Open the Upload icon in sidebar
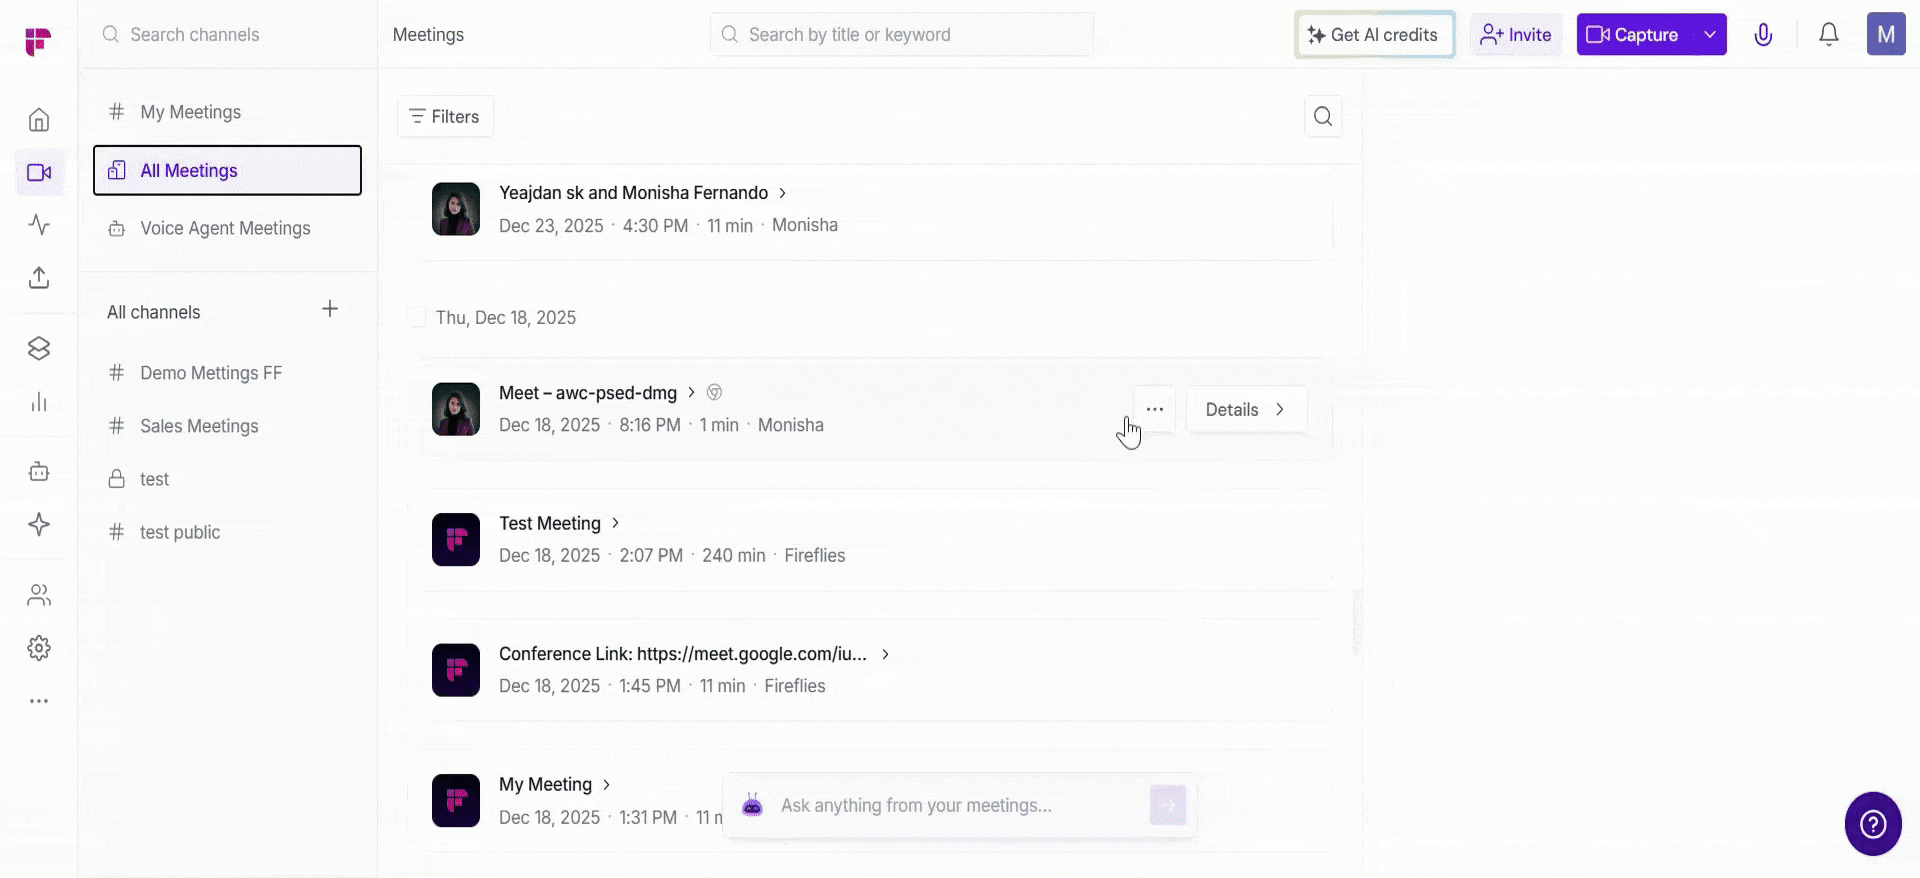This screenshot has width=1920, height=878. pyautogui.click(x=39, y=278)
